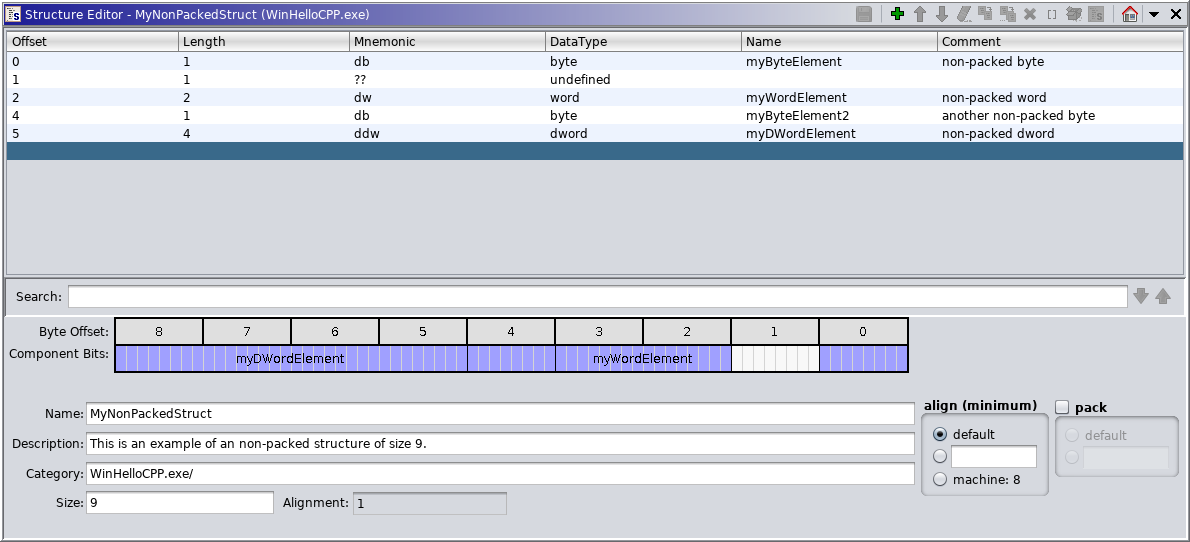The height and width of the screenshot is (542, 1190).
Task: Click the create array brackets icon
Action: [x=1052, y=14]
